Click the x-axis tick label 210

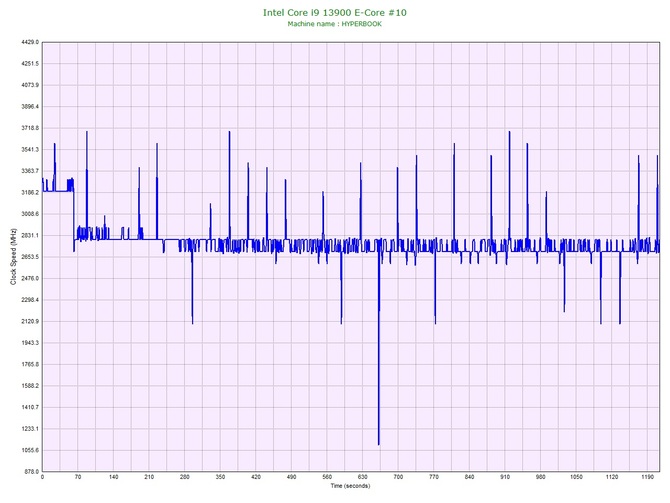coord(149,477)
